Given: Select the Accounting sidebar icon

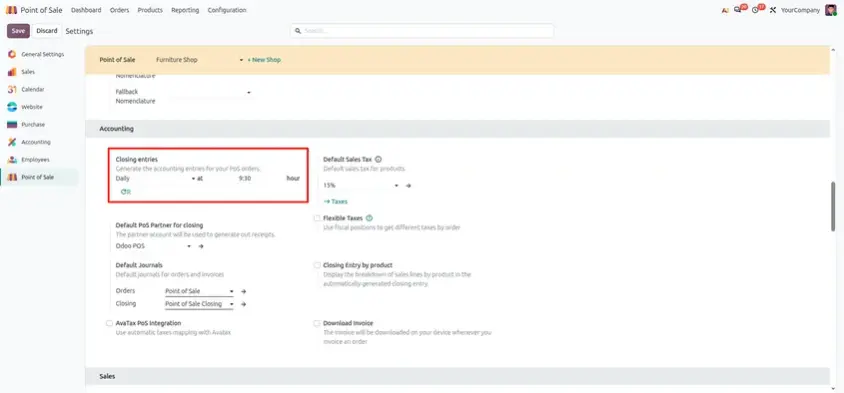Looking at the screenshot, I should click(x=12, y=142).
